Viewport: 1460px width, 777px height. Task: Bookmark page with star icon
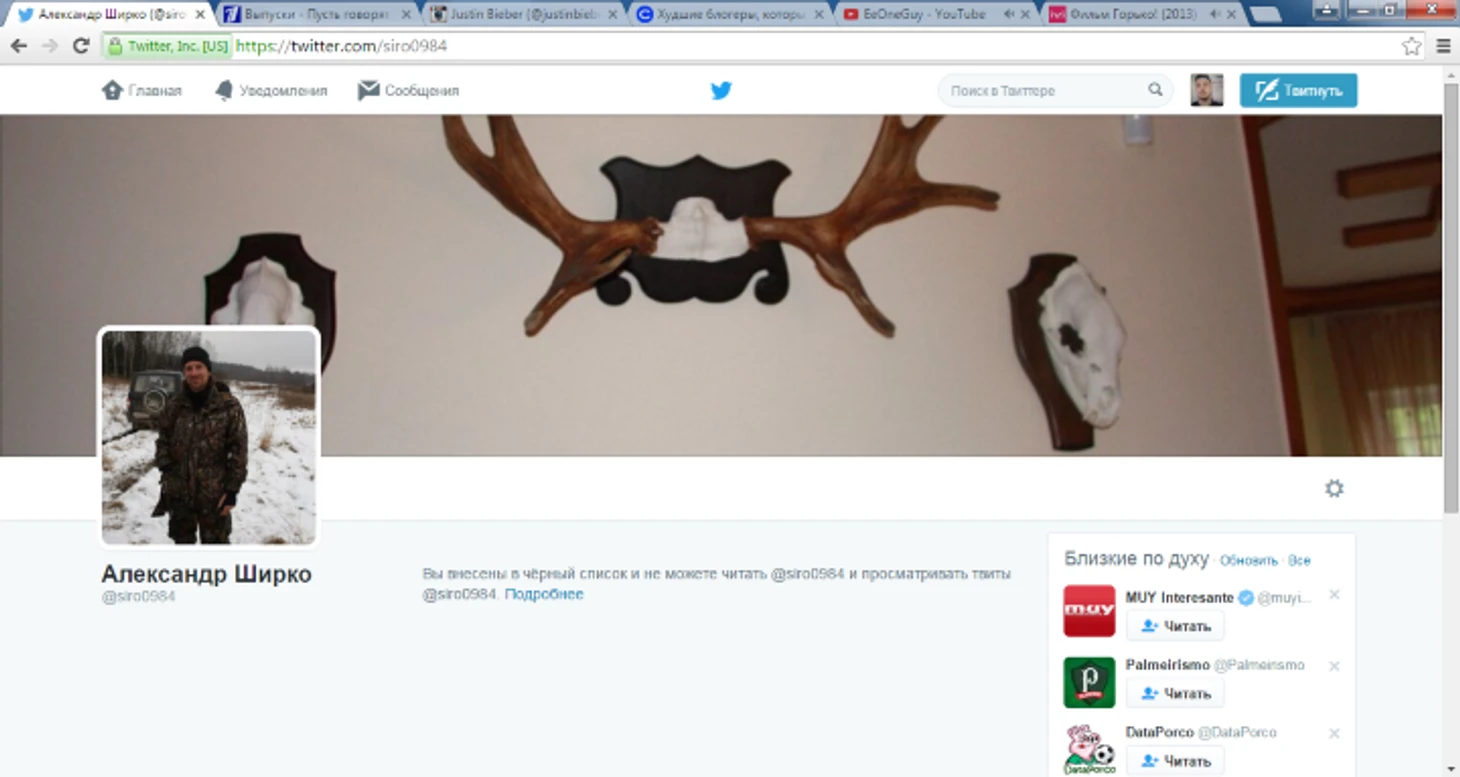tap(1411, 46)
